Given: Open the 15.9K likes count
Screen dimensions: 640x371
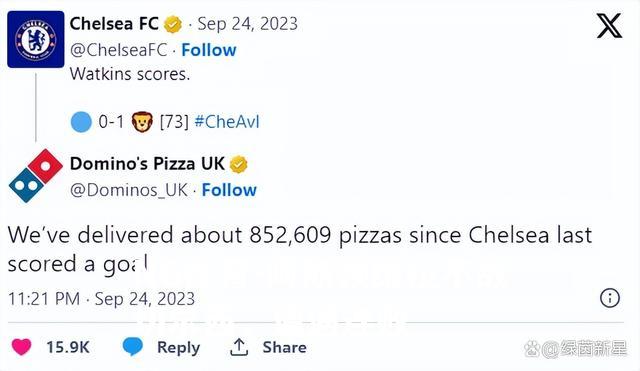Looking at the screenshot, I should click(x=68, y=347).
